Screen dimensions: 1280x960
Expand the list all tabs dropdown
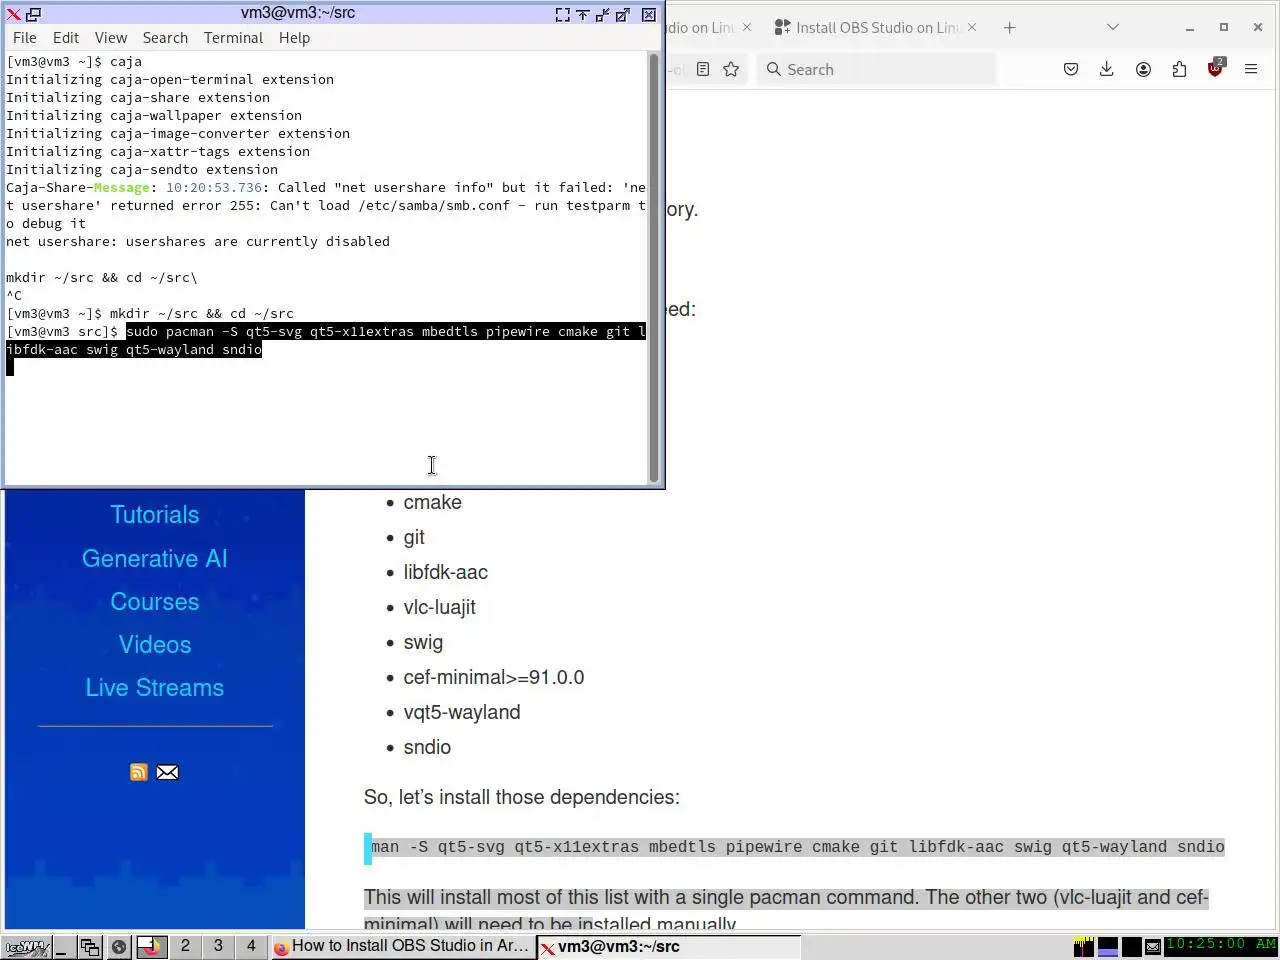point(1113,28)
